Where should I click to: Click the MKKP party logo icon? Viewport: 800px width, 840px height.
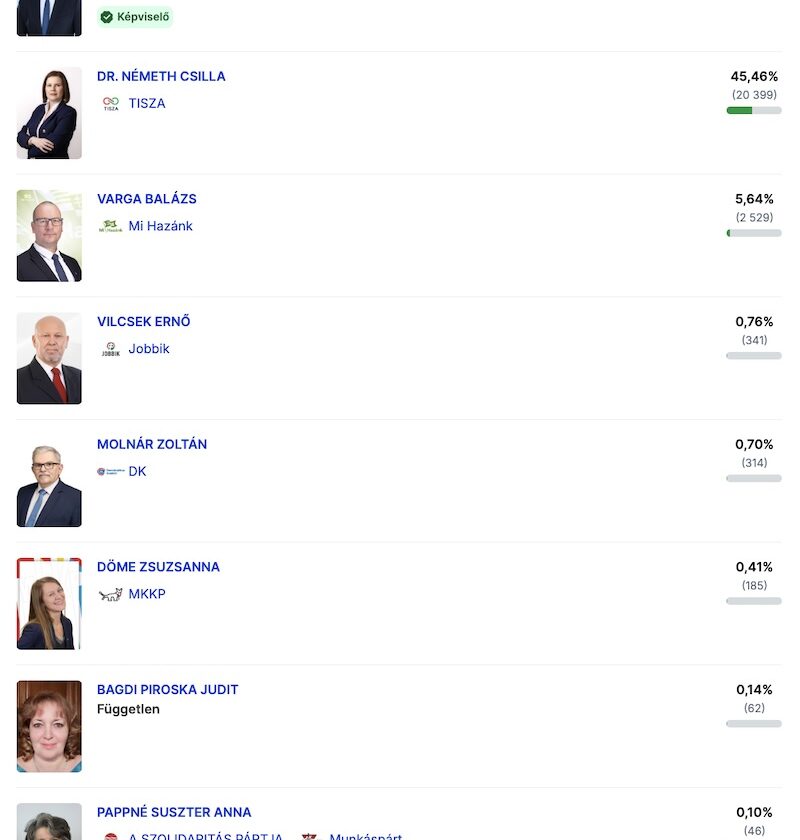click(x=110, y=594)
